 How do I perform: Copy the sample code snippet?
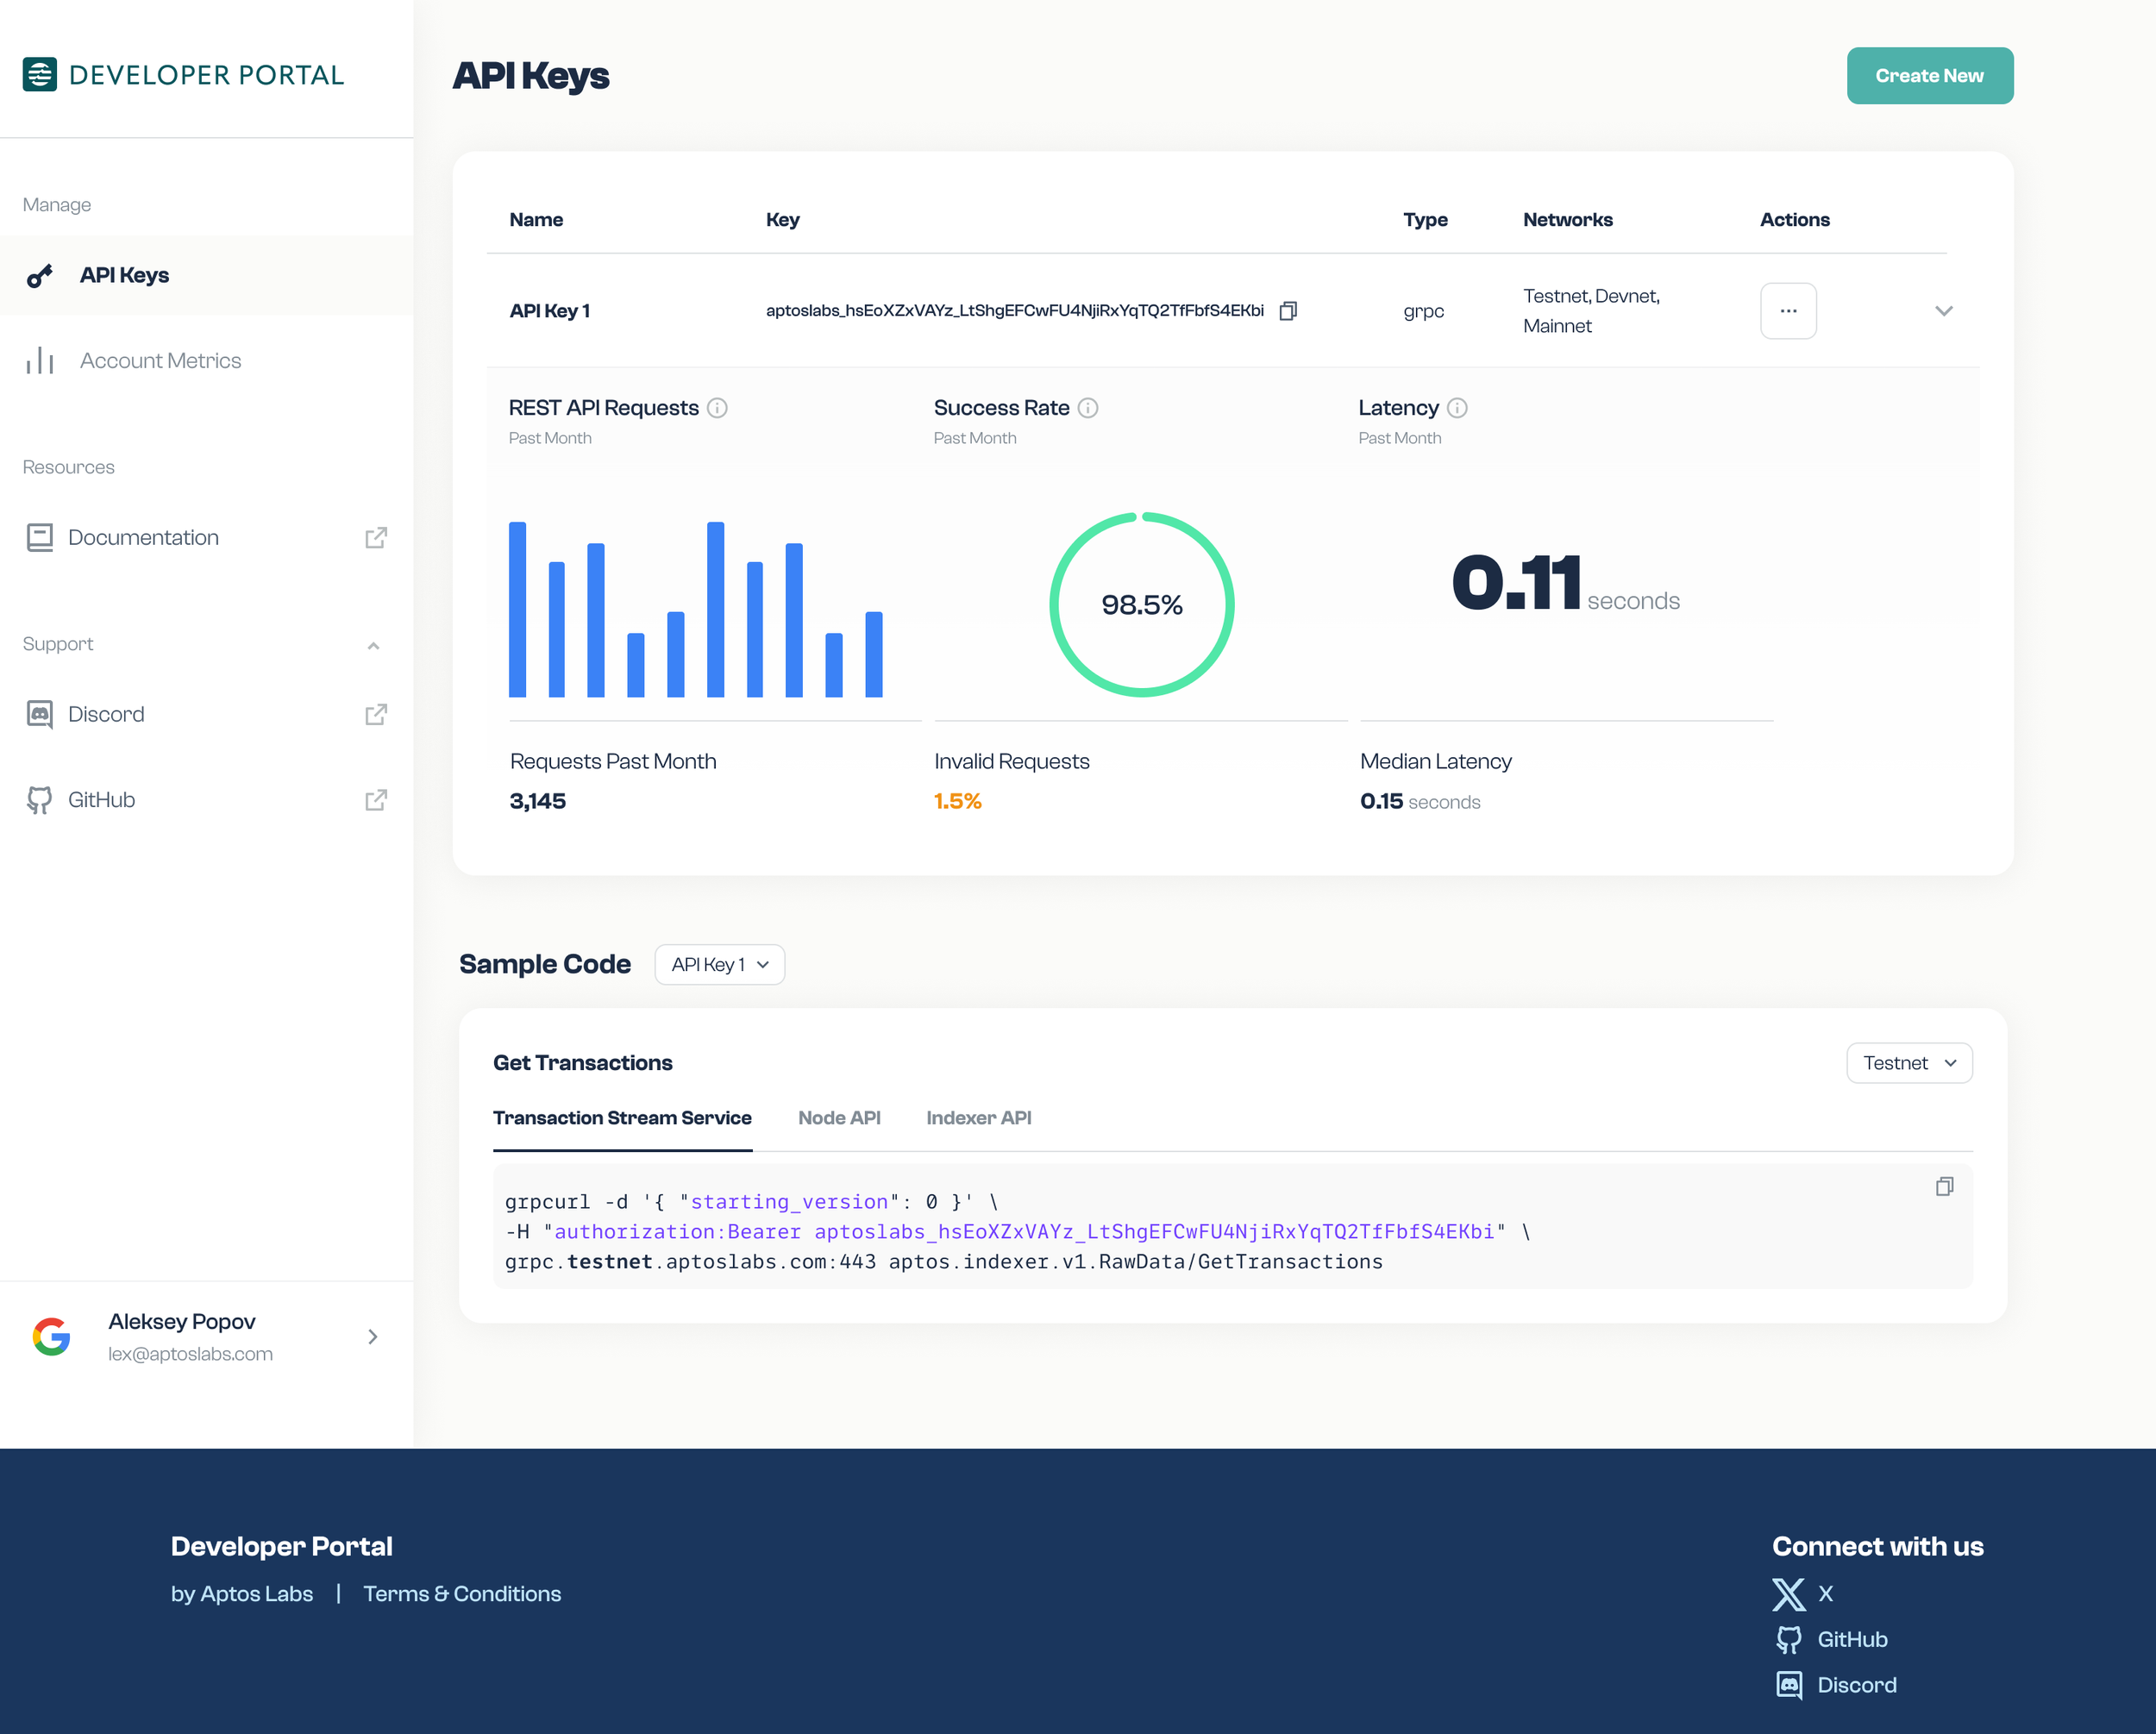(x=1944, y=1186)
